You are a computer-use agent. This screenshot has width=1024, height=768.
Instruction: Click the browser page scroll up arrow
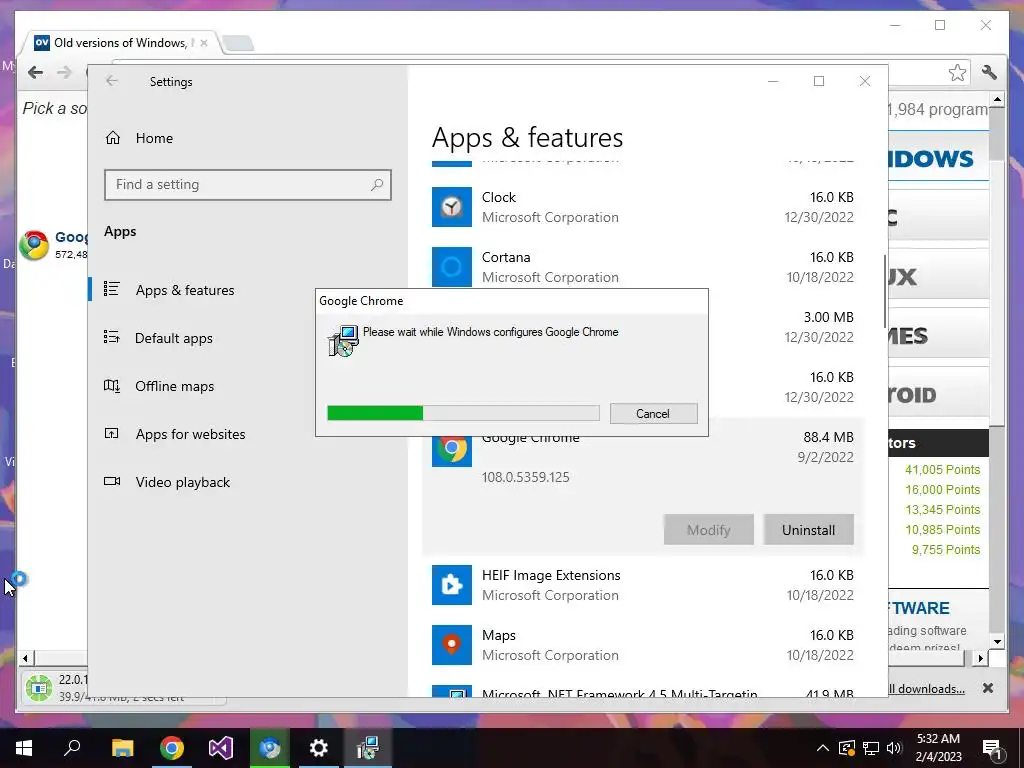point(997,100)
